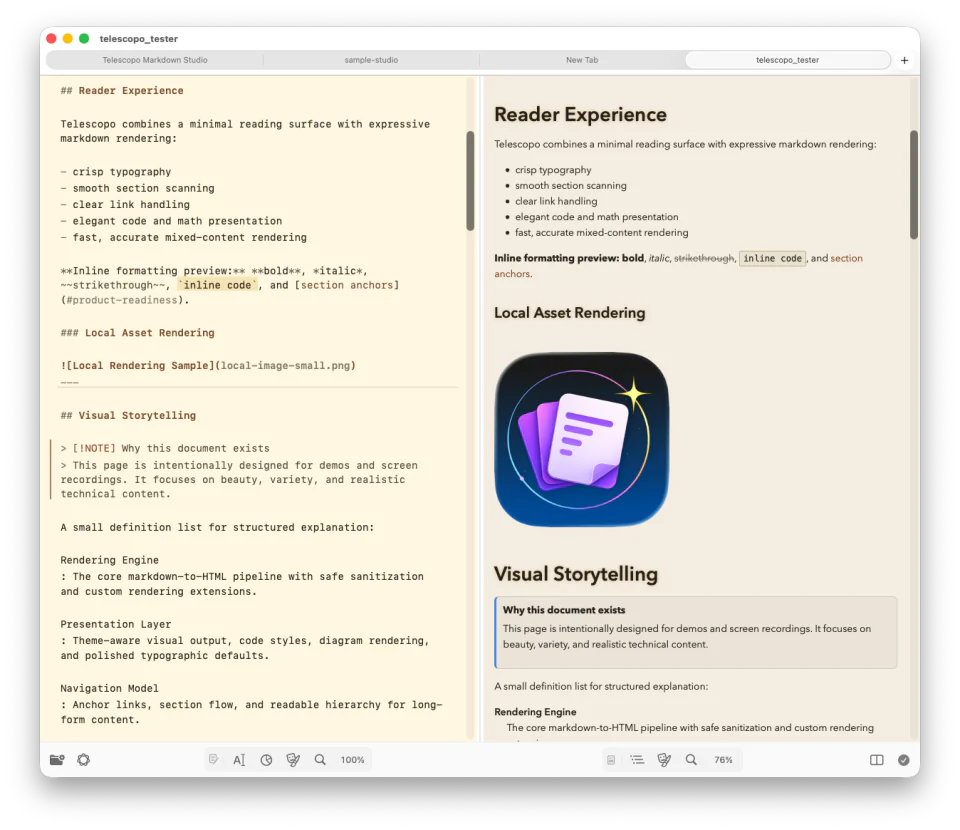Click 'Why this document exists' callout title in preview
960x830 pixels.
click(x=564, y=610)
